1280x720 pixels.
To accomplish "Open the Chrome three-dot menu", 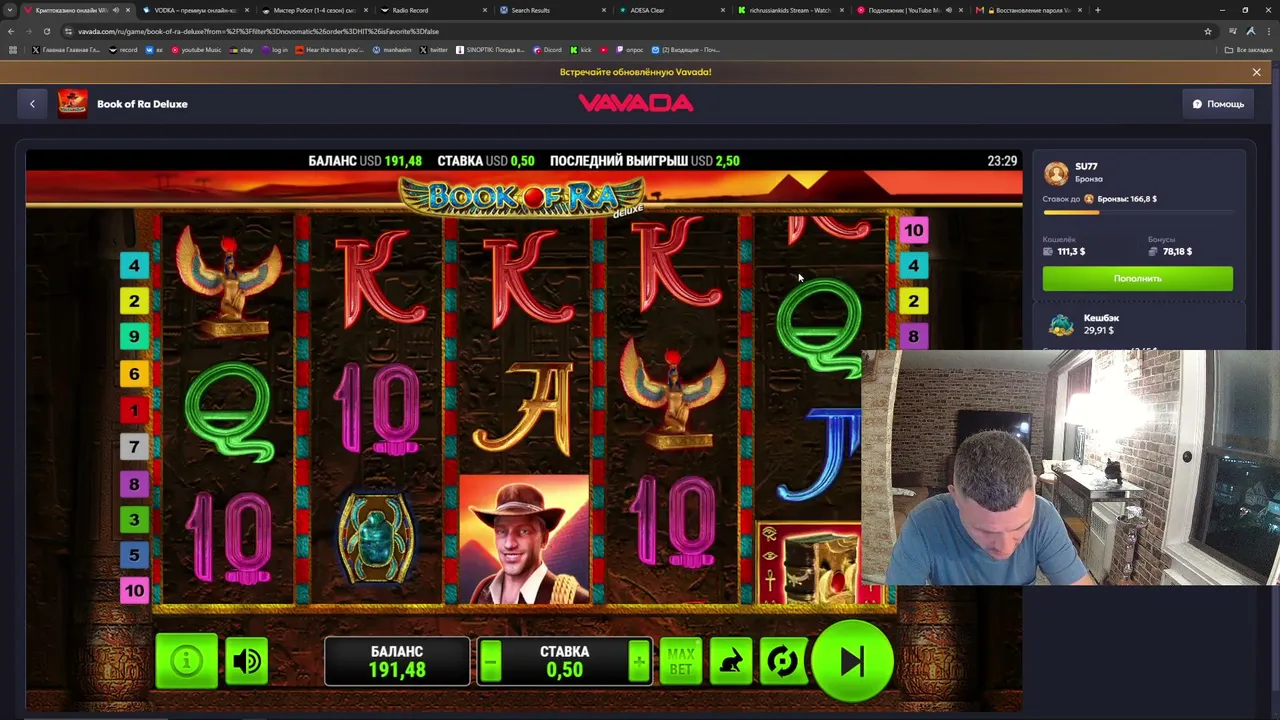I will (1269, 31).
